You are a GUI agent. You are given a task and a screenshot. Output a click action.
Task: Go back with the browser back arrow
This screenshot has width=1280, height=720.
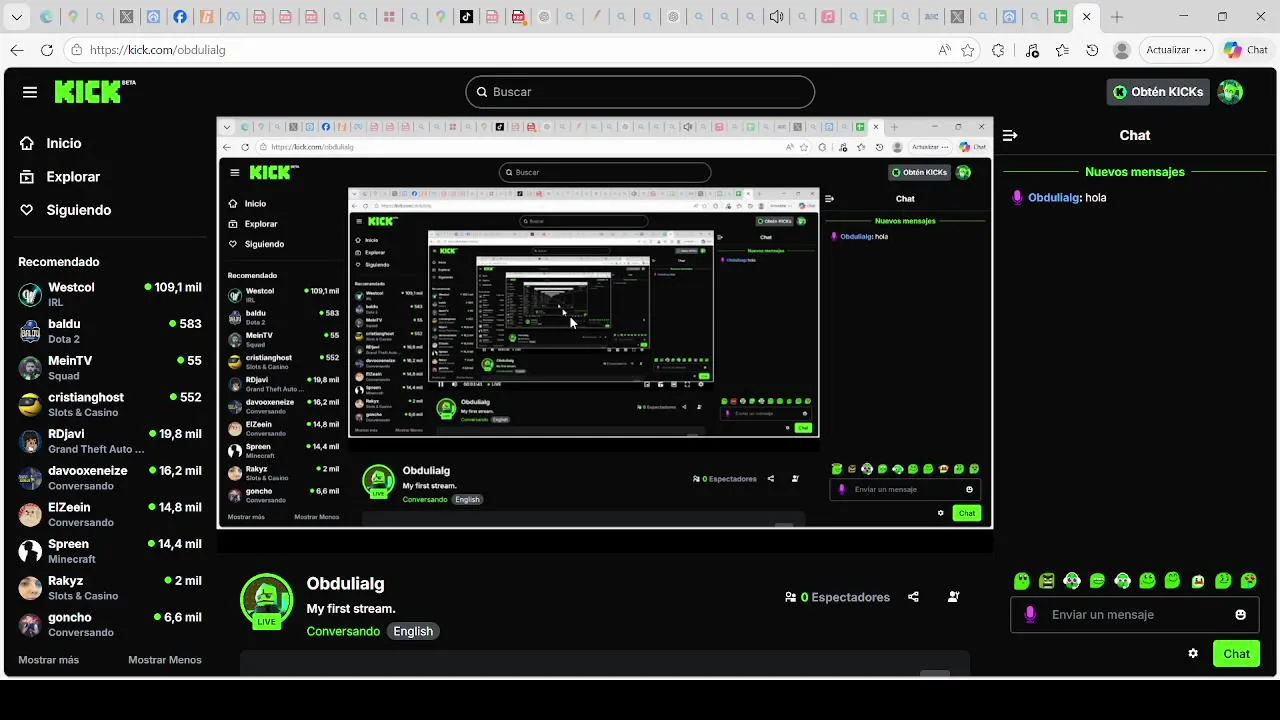tap(17, 50)
